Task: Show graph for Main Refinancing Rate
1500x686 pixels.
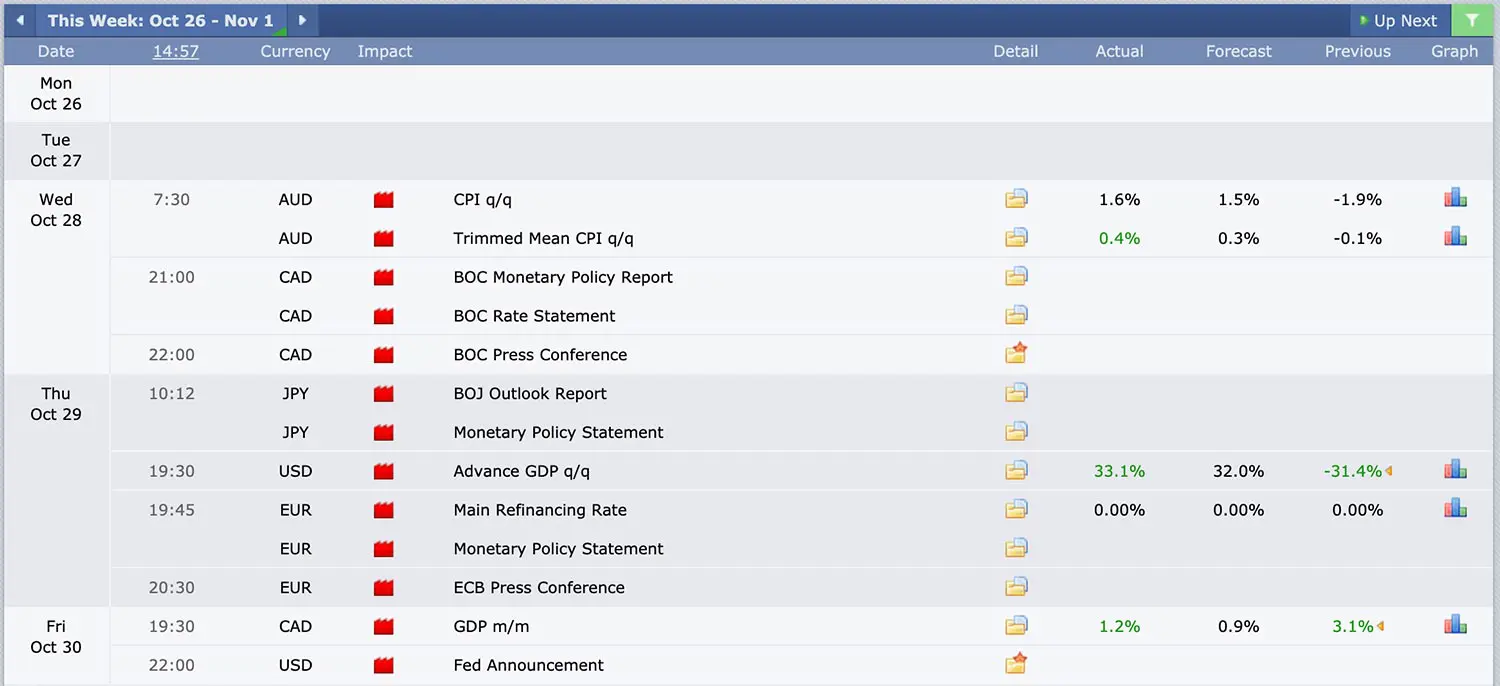Action: point(1455,509)
